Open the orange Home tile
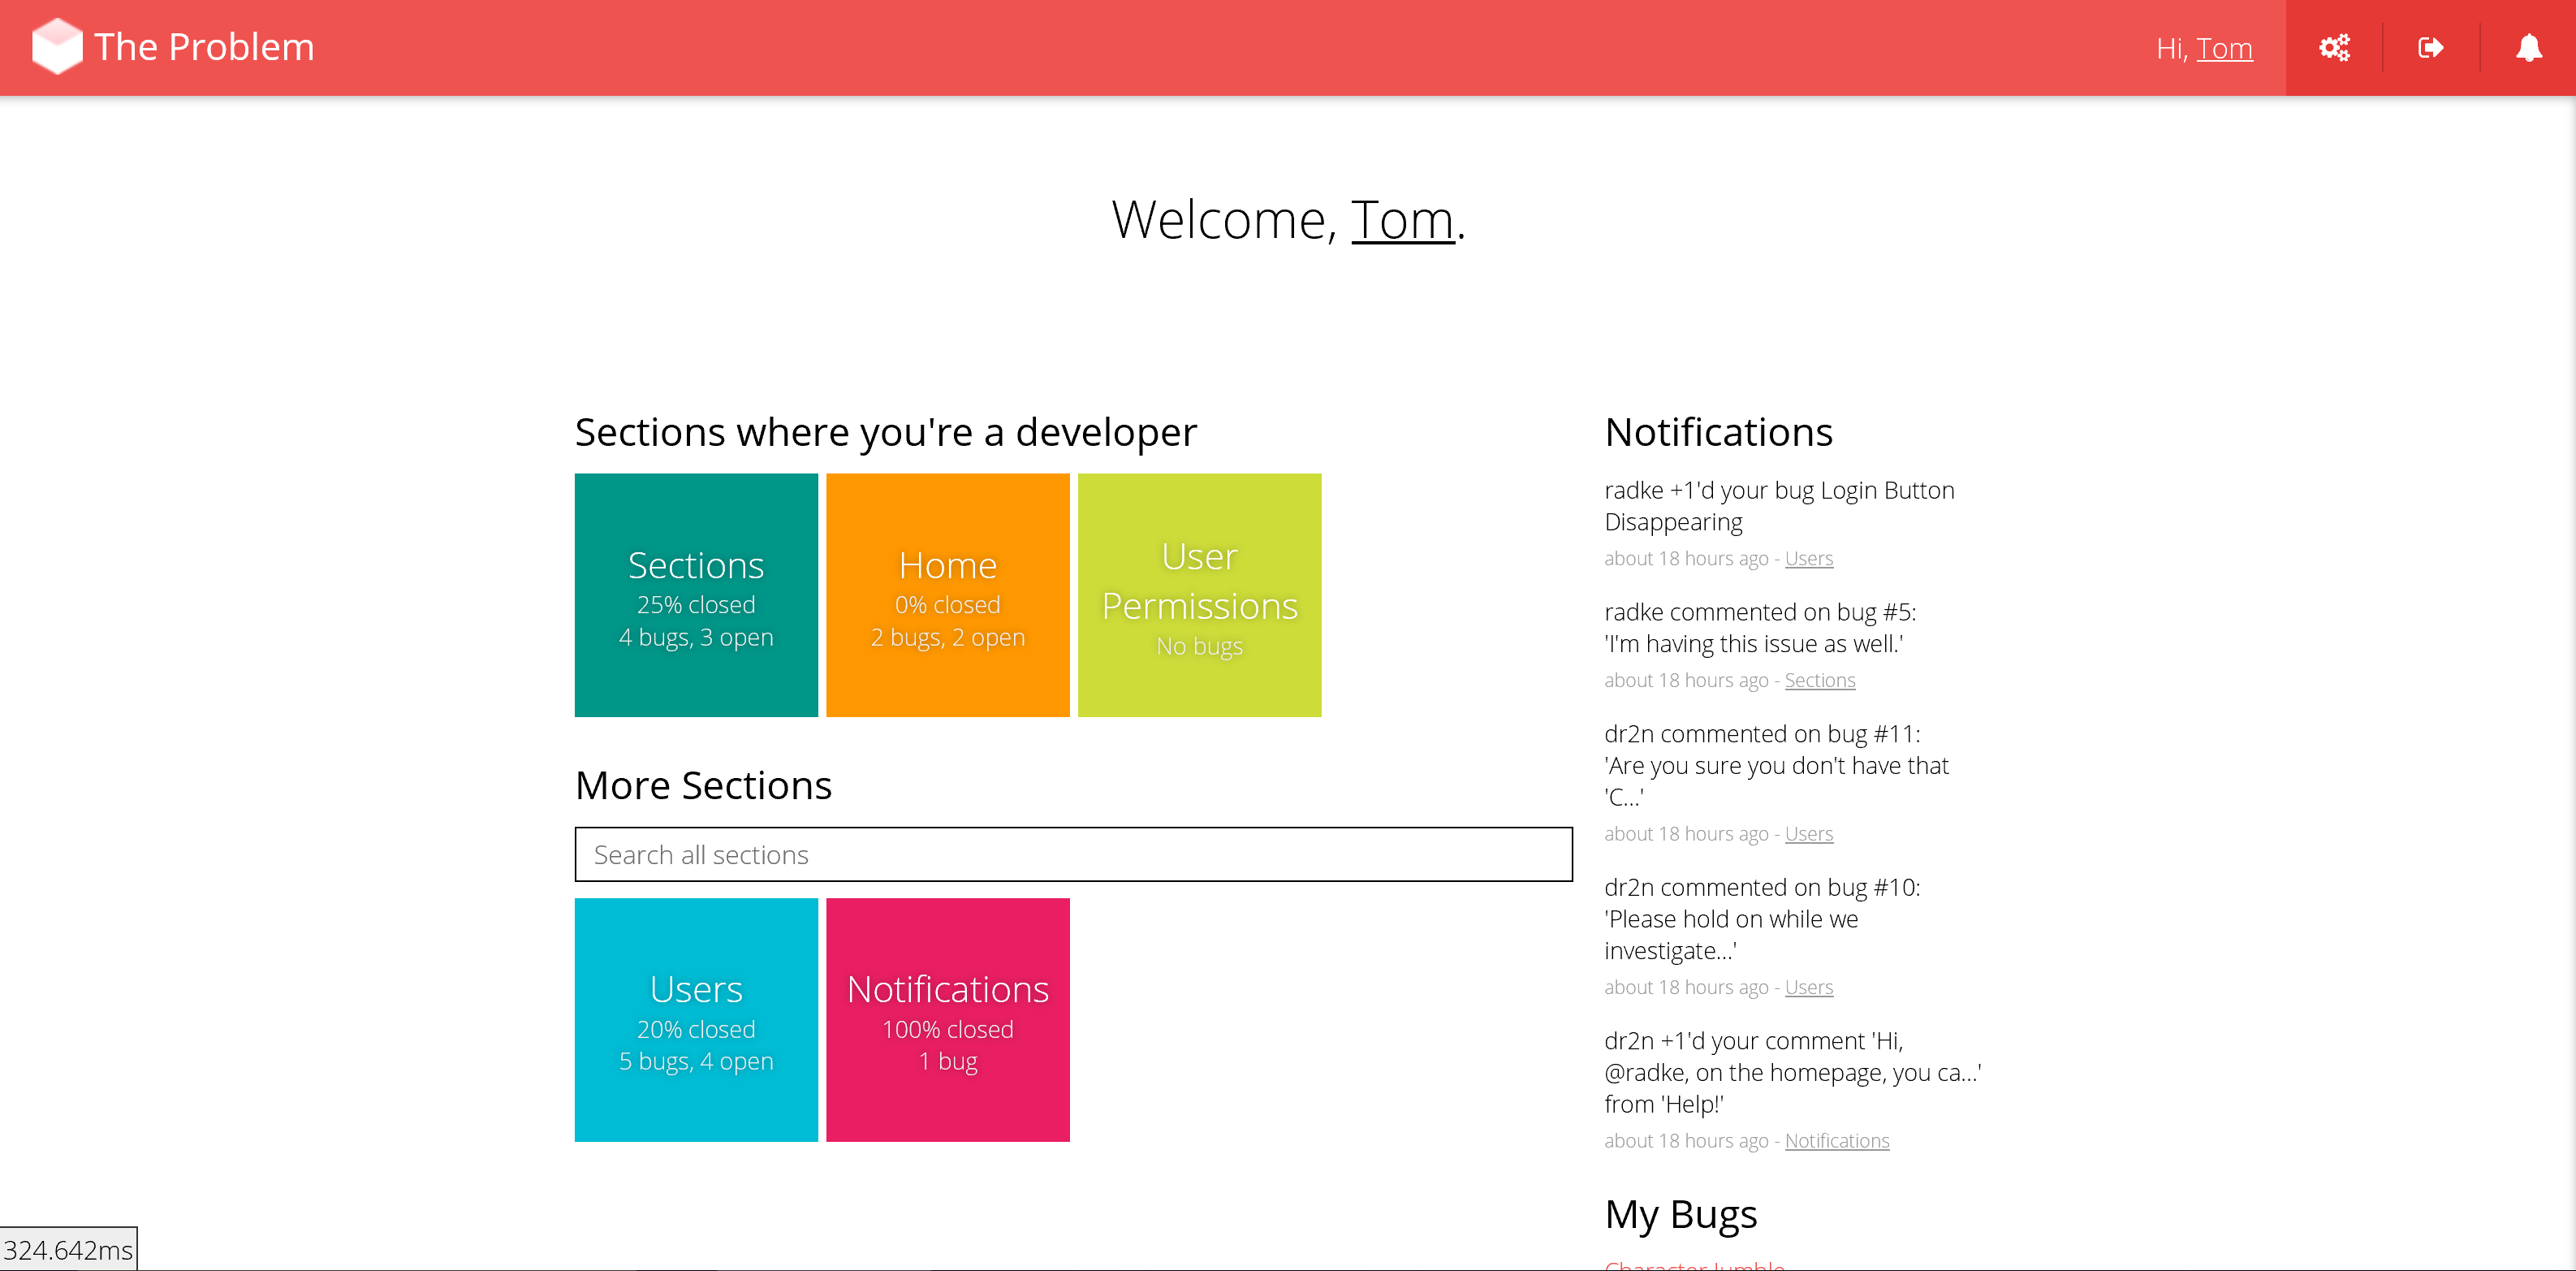2576x1271 pixels. pos(947,595)
